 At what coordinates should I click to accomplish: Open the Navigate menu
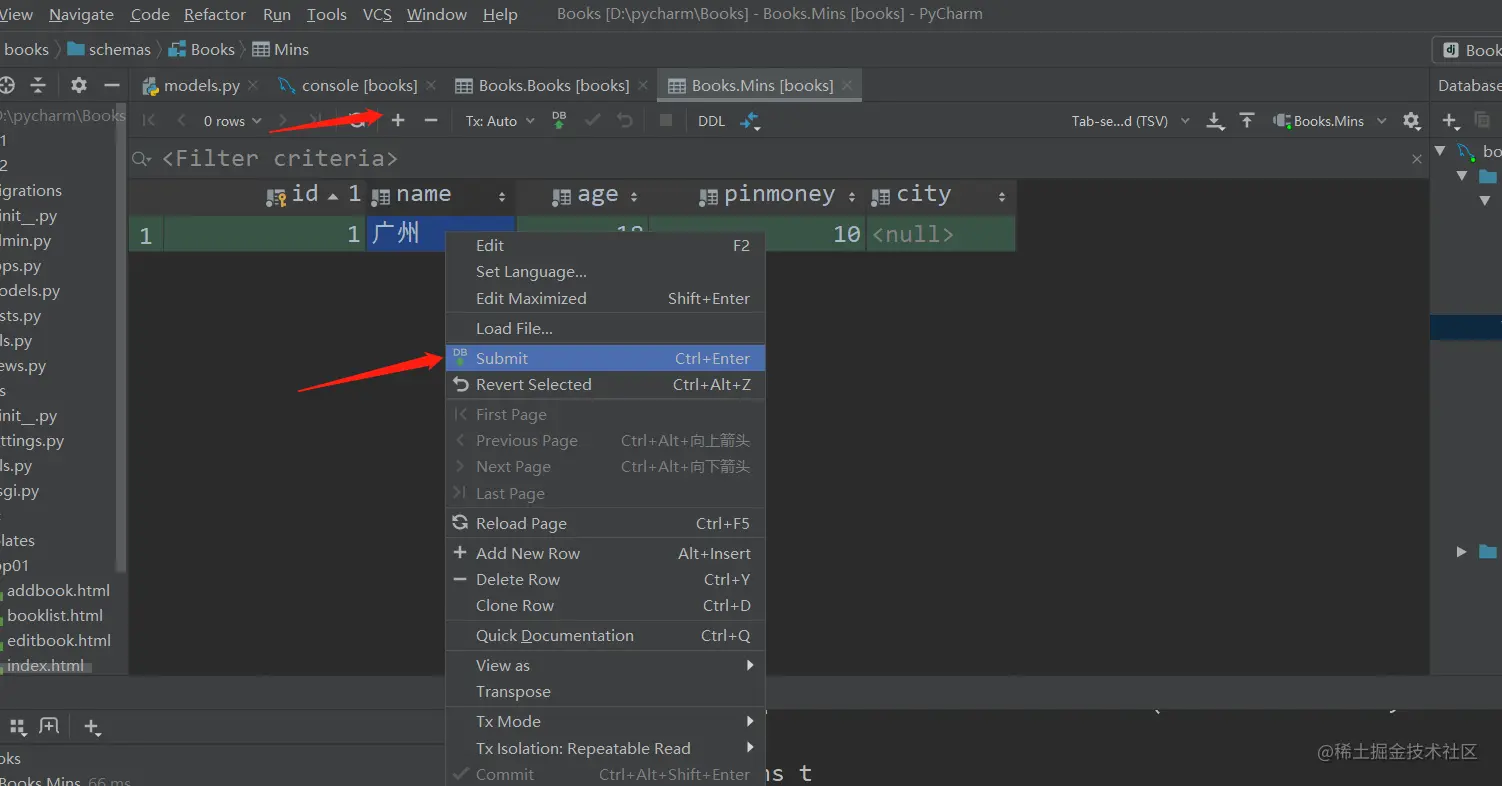pos(81,14)
